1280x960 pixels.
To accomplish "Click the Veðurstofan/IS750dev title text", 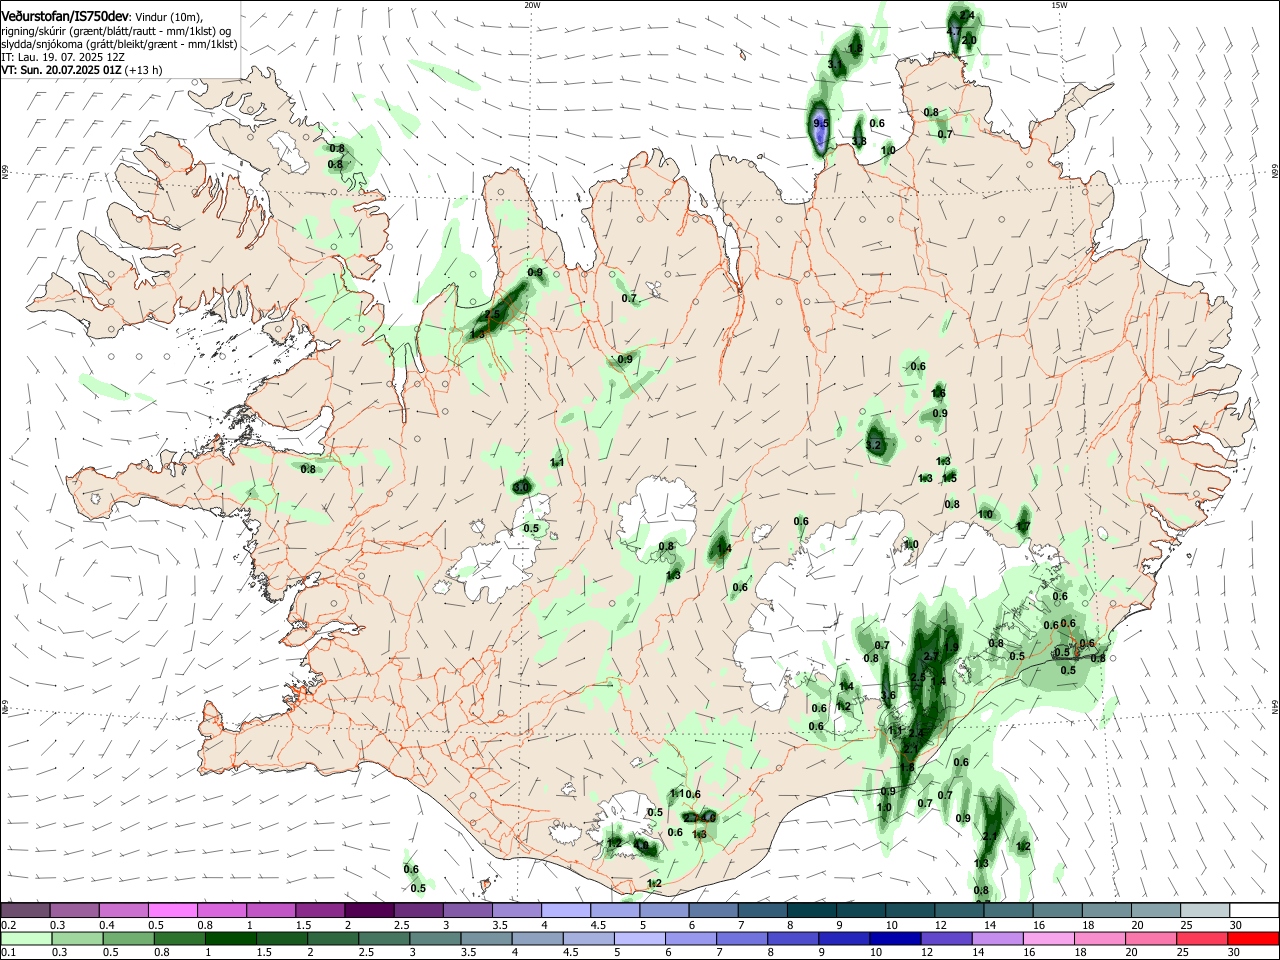I will pyautogui.click(x=65, y=16).
